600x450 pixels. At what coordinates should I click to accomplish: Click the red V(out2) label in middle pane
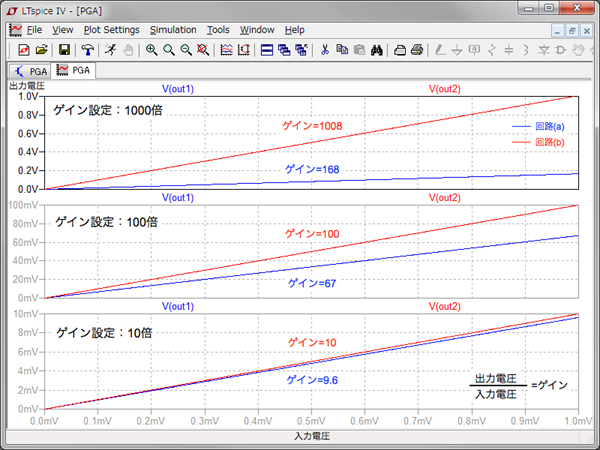(444, 197)
